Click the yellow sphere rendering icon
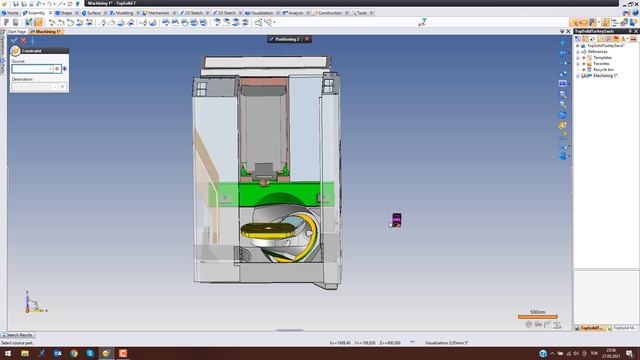The image size is (640, 360). (563, 125)
